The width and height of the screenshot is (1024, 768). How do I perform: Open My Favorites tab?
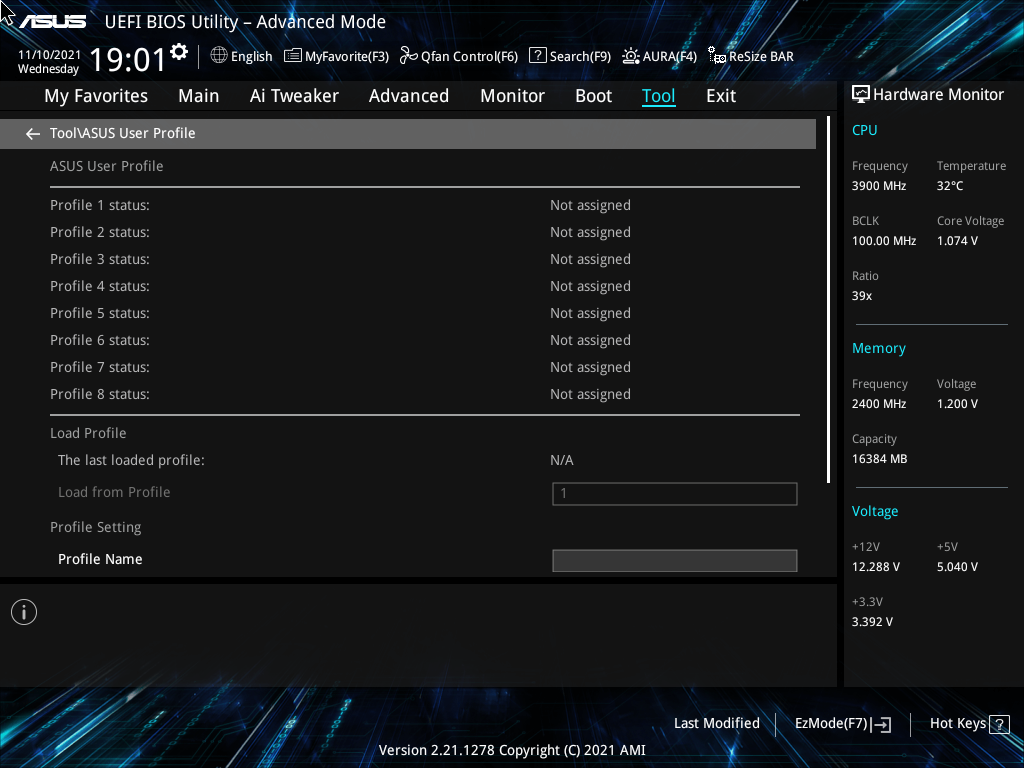pos(96,96)
